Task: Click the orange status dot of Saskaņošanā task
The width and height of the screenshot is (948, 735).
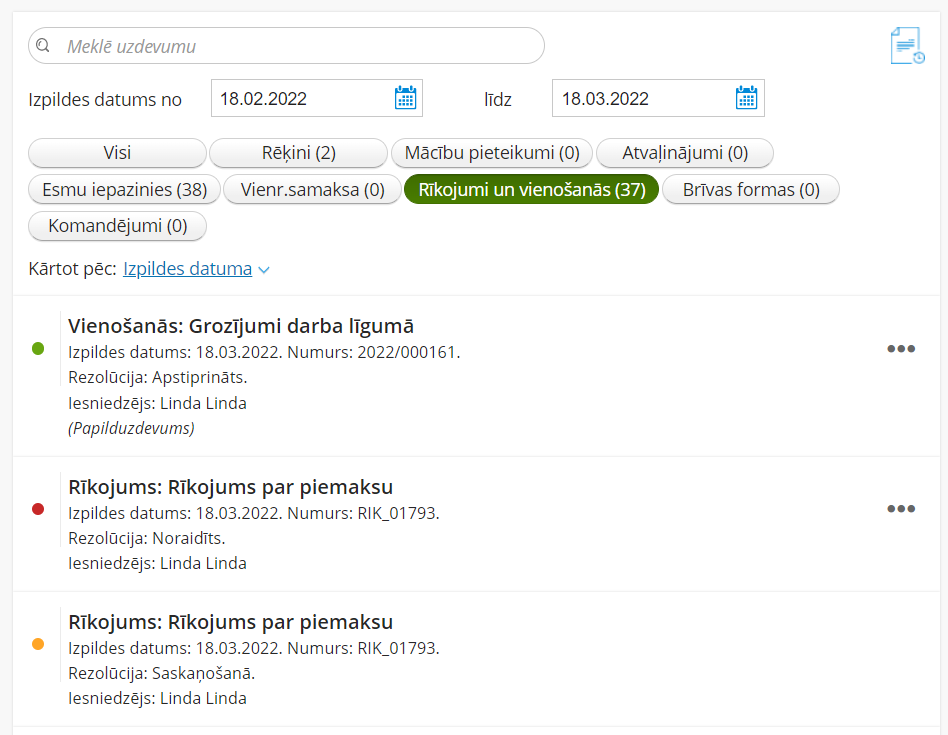Action: [x=38, y=644]
